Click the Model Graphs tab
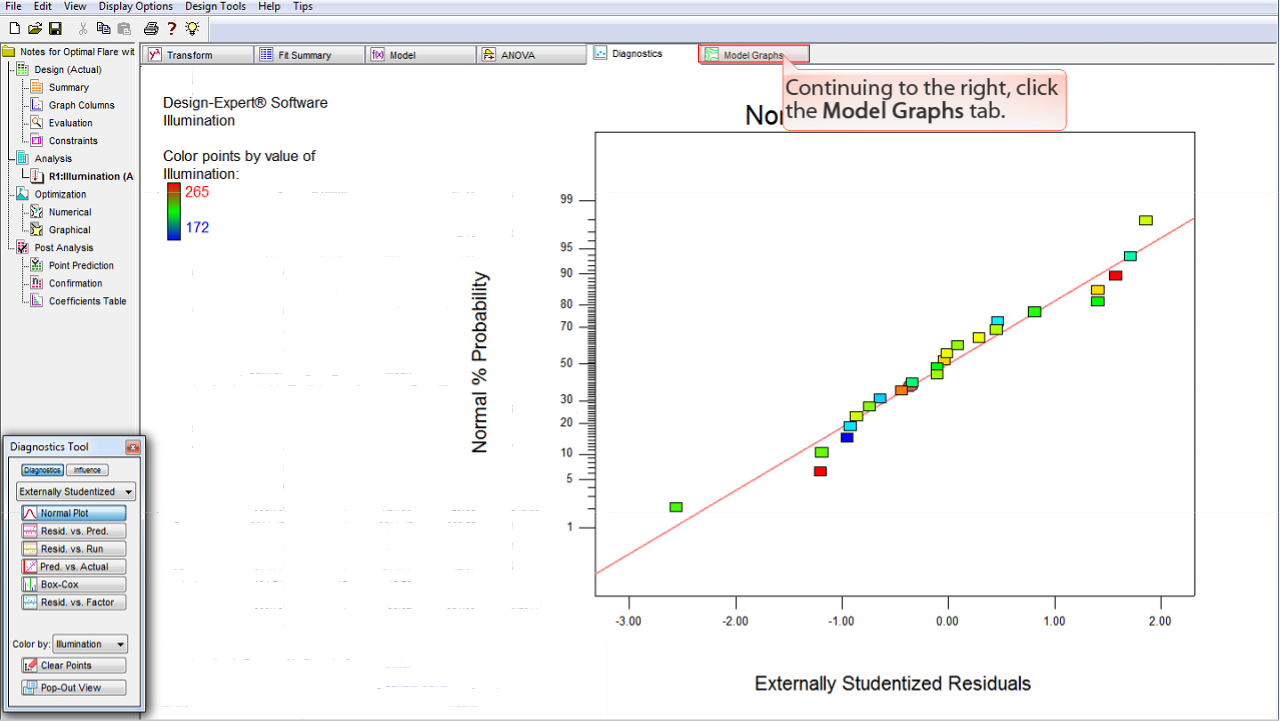Screen dimensions: 1280x721 [x=754, y=55]
